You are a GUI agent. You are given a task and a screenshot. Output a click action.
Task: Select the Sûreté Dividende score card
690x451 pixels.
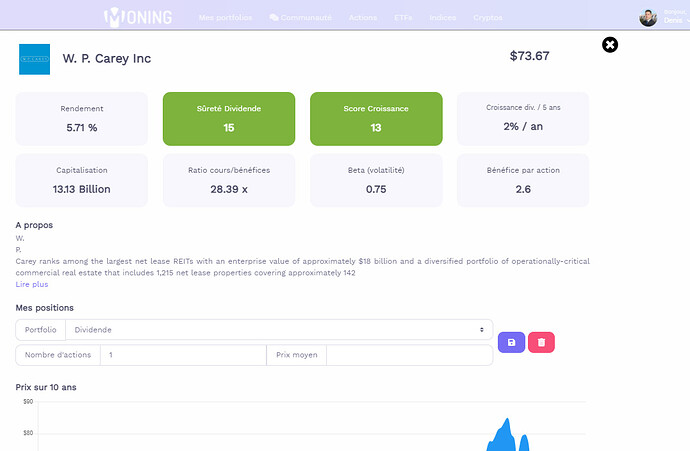(x=229, y=119)
